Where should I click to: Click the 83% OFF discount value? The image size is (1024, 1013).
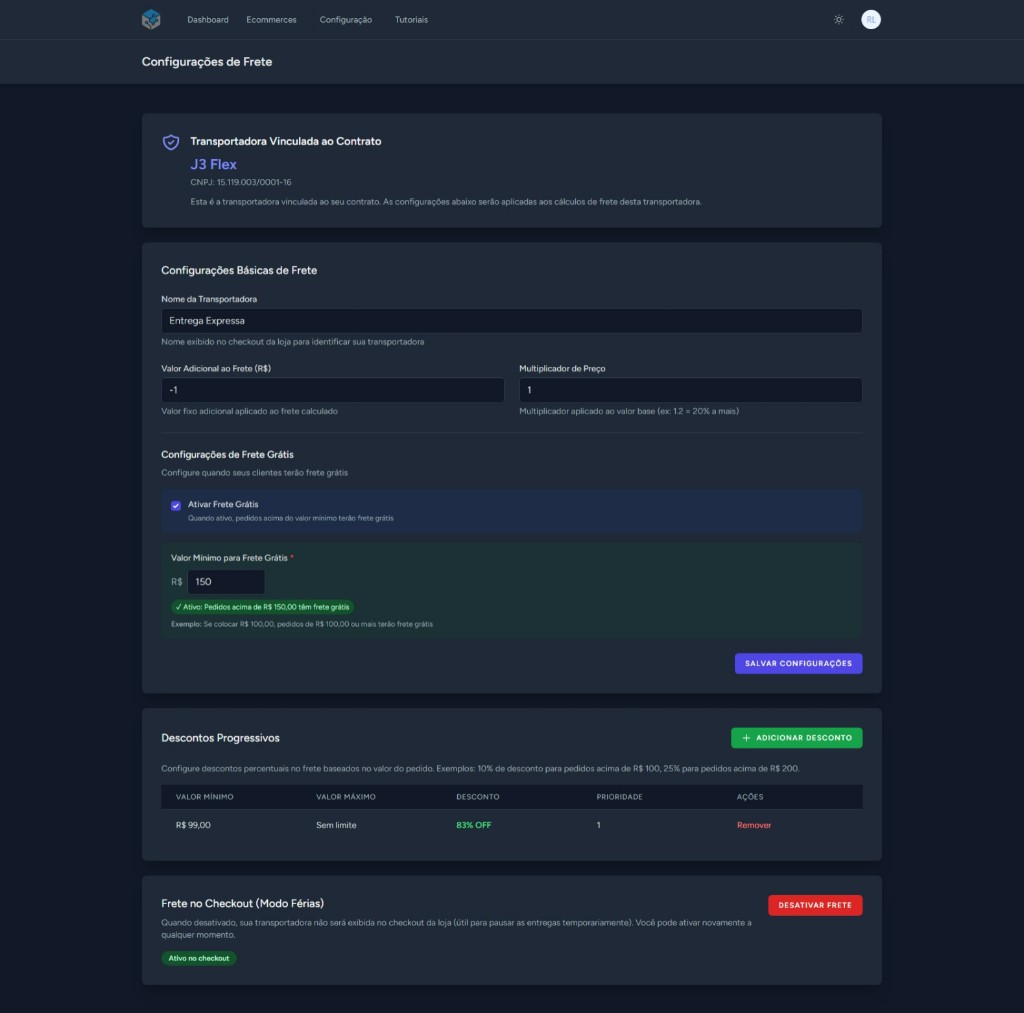click(x=473, y=825)
